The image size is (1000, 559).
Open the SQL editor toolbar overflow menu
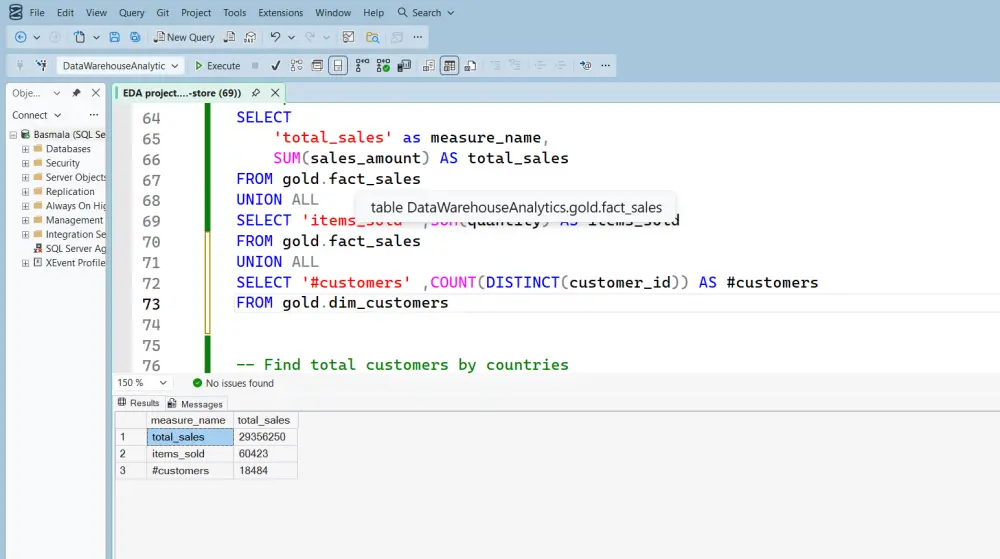pos(606,66)
